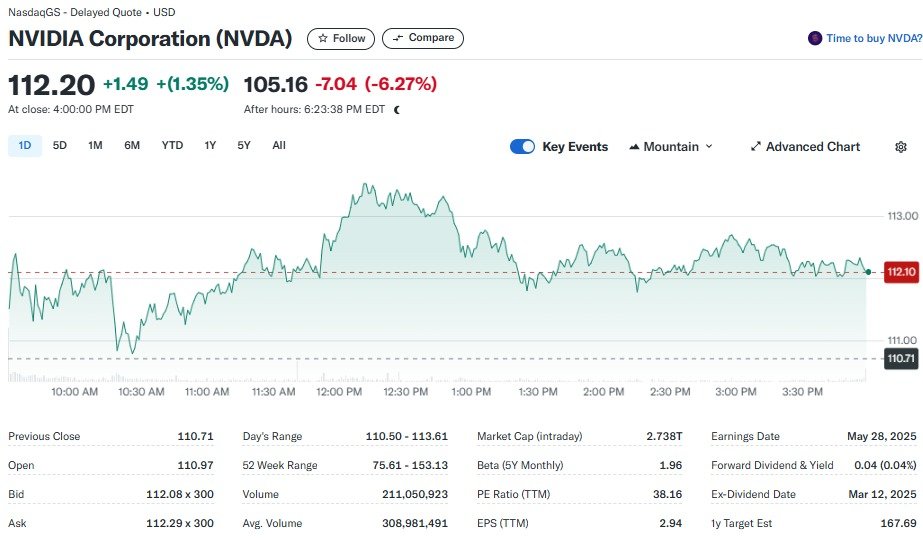Show the 1Y chart range
This screenshot has width=923, height=538.
(x=210, y=146)
